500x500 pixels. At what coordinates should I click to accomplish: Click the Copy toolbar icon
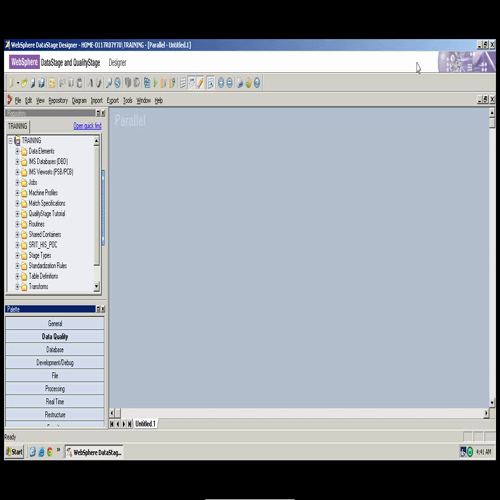[x=71, y=83]
